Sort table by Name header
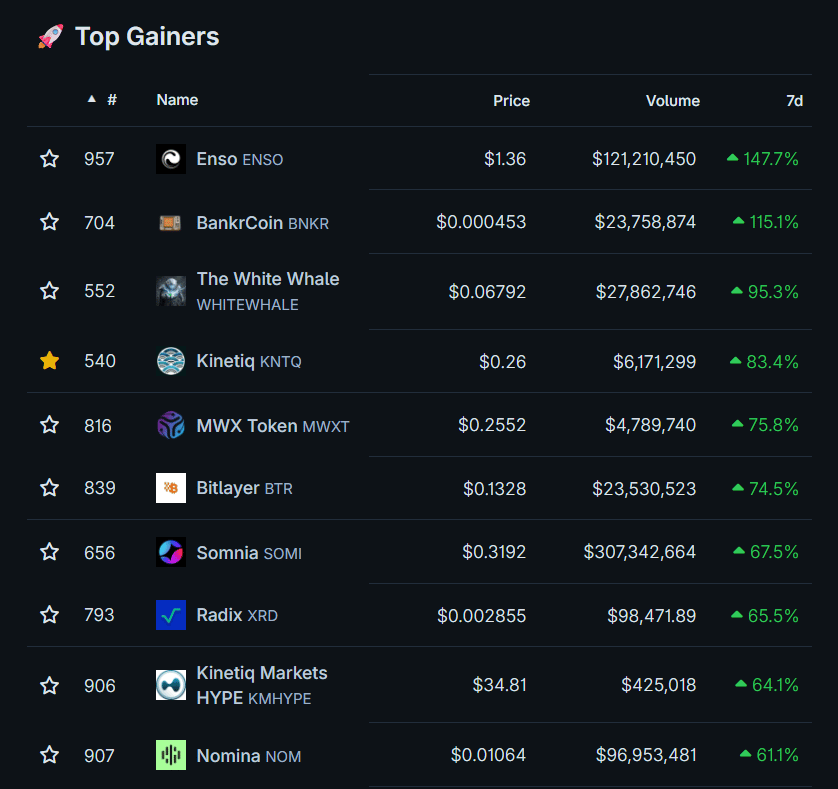 (x=177, y=100)
